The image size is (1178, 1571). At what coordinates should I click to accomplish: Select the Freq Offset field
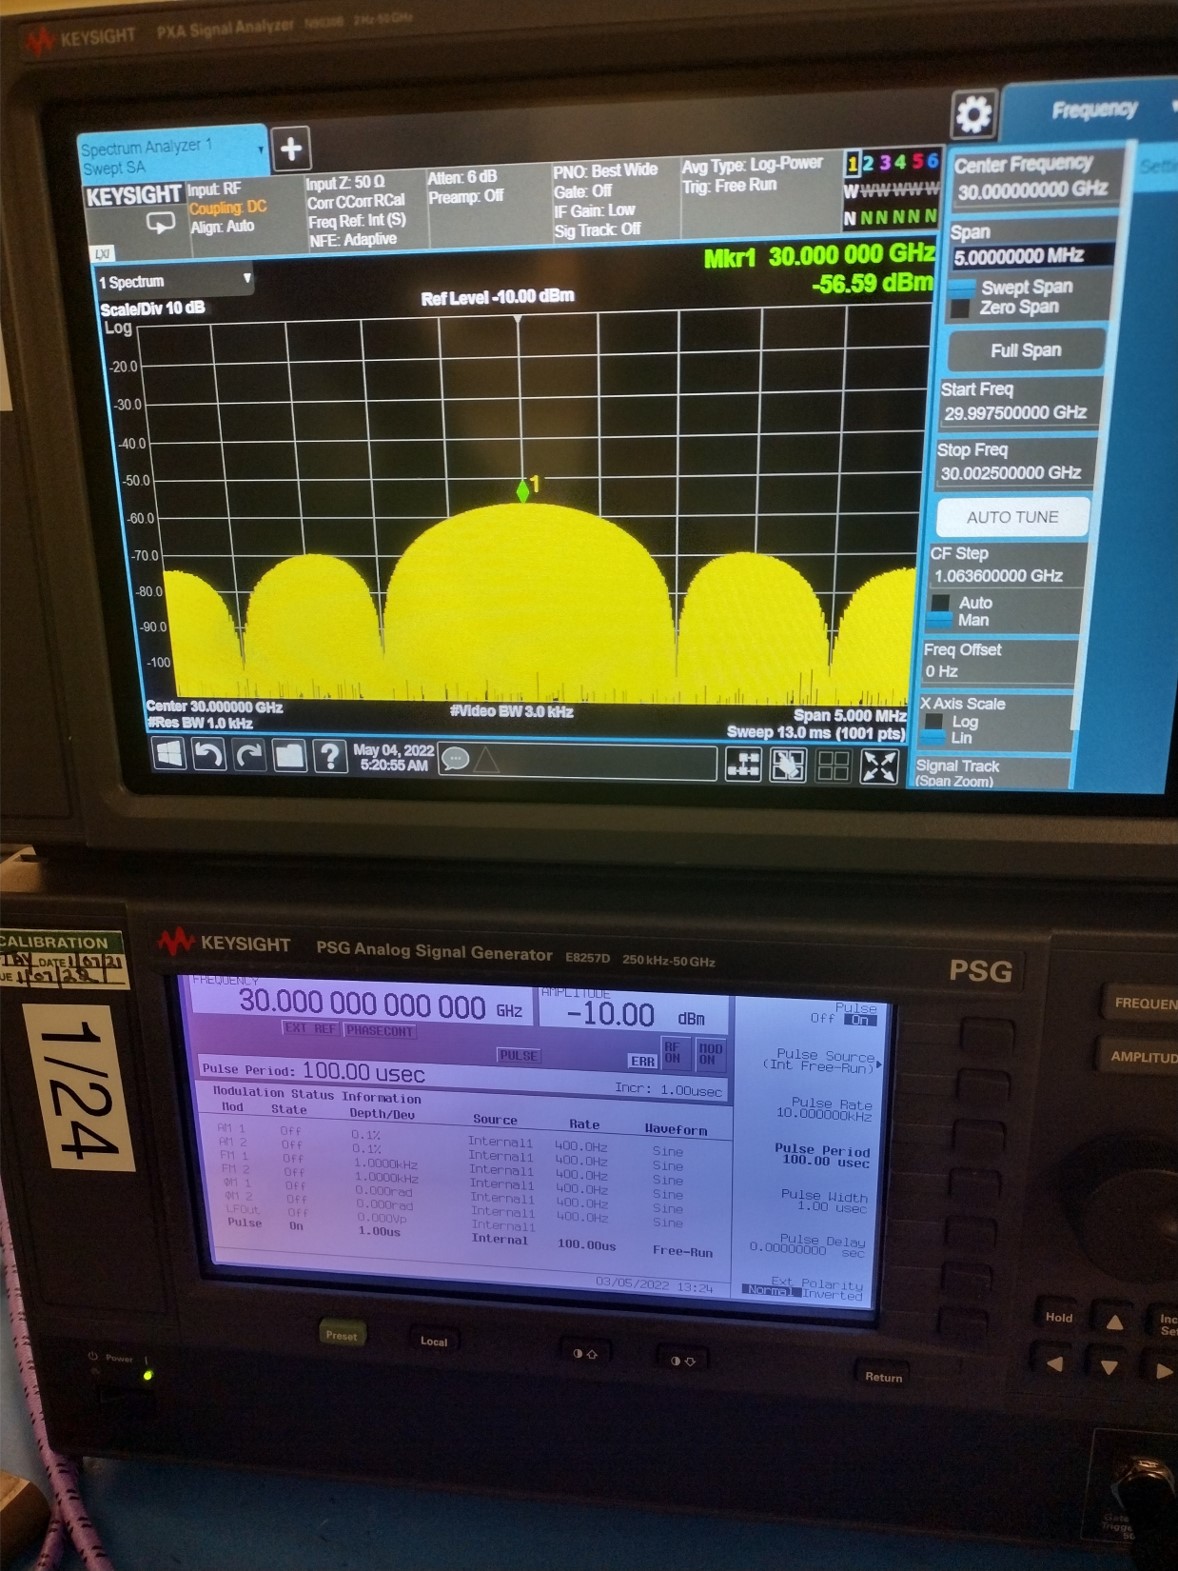pos(999,661)
